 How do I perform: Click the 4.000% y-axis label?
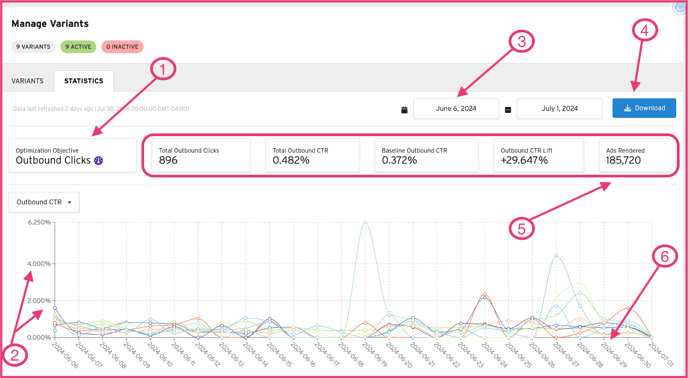(39, 263)
